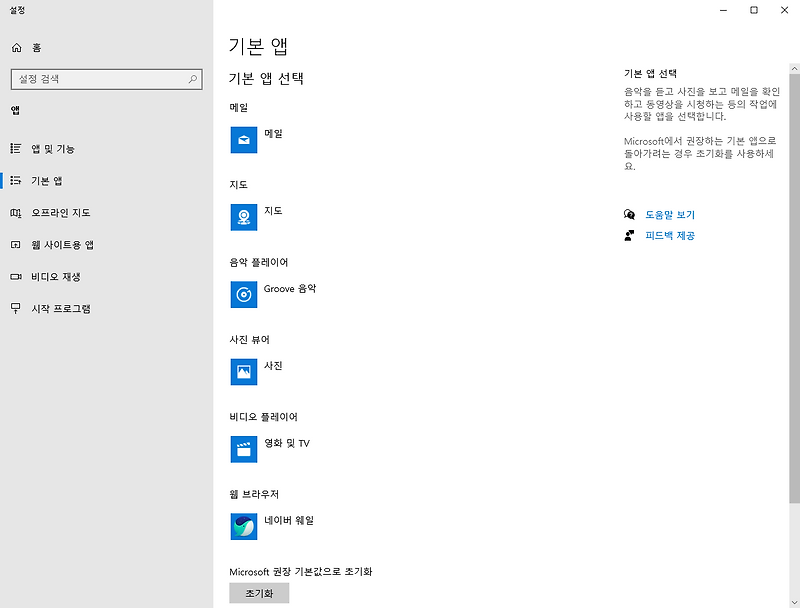Click the search magnifier icon
Image resolution: width=800 pixels, height=608 pixels.
pyautogui.click(x=193, y=78)
